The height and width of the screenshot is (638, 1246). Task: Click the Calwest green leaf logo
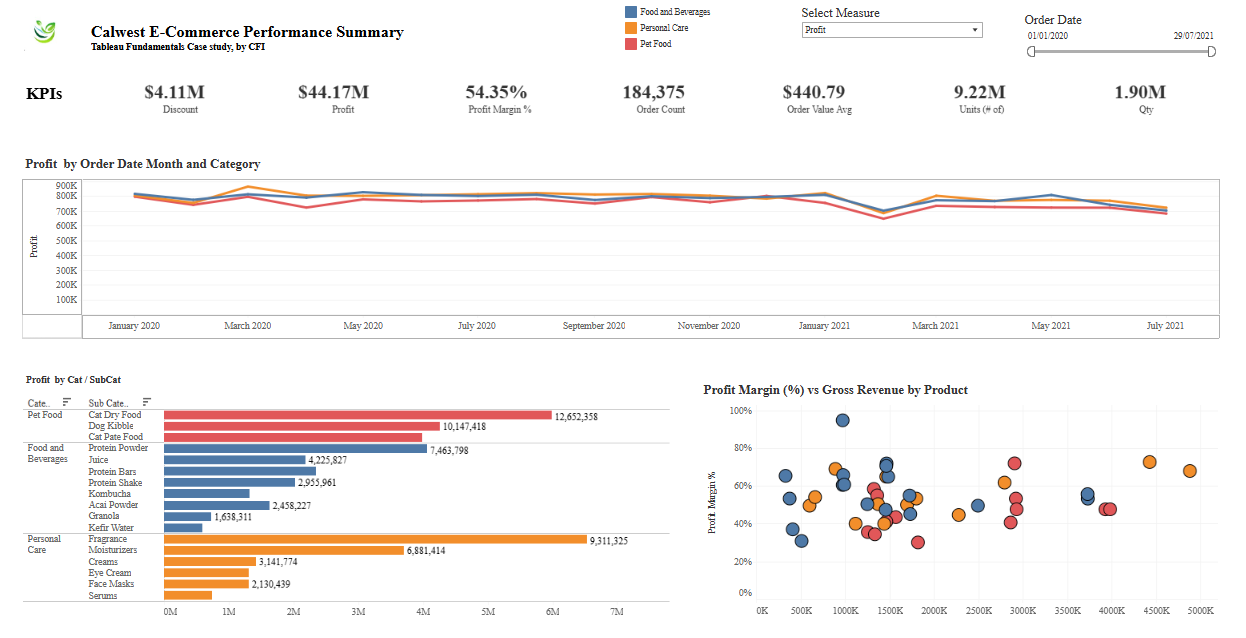click(x=45, y=32)
